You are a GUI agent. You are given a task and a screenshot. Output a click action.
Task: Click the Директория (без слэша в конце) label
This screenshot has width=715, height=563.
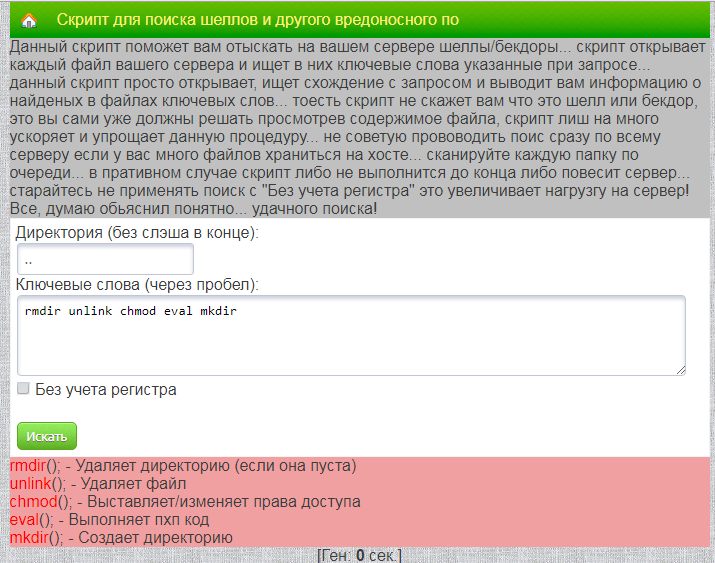click(x=137, y=232)
